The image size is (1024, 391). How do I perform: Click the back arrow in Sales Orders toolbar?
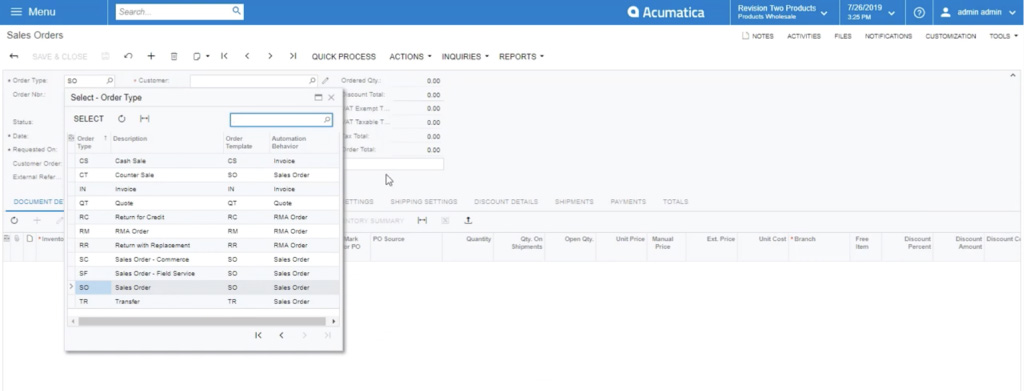(x=14, y=57)
